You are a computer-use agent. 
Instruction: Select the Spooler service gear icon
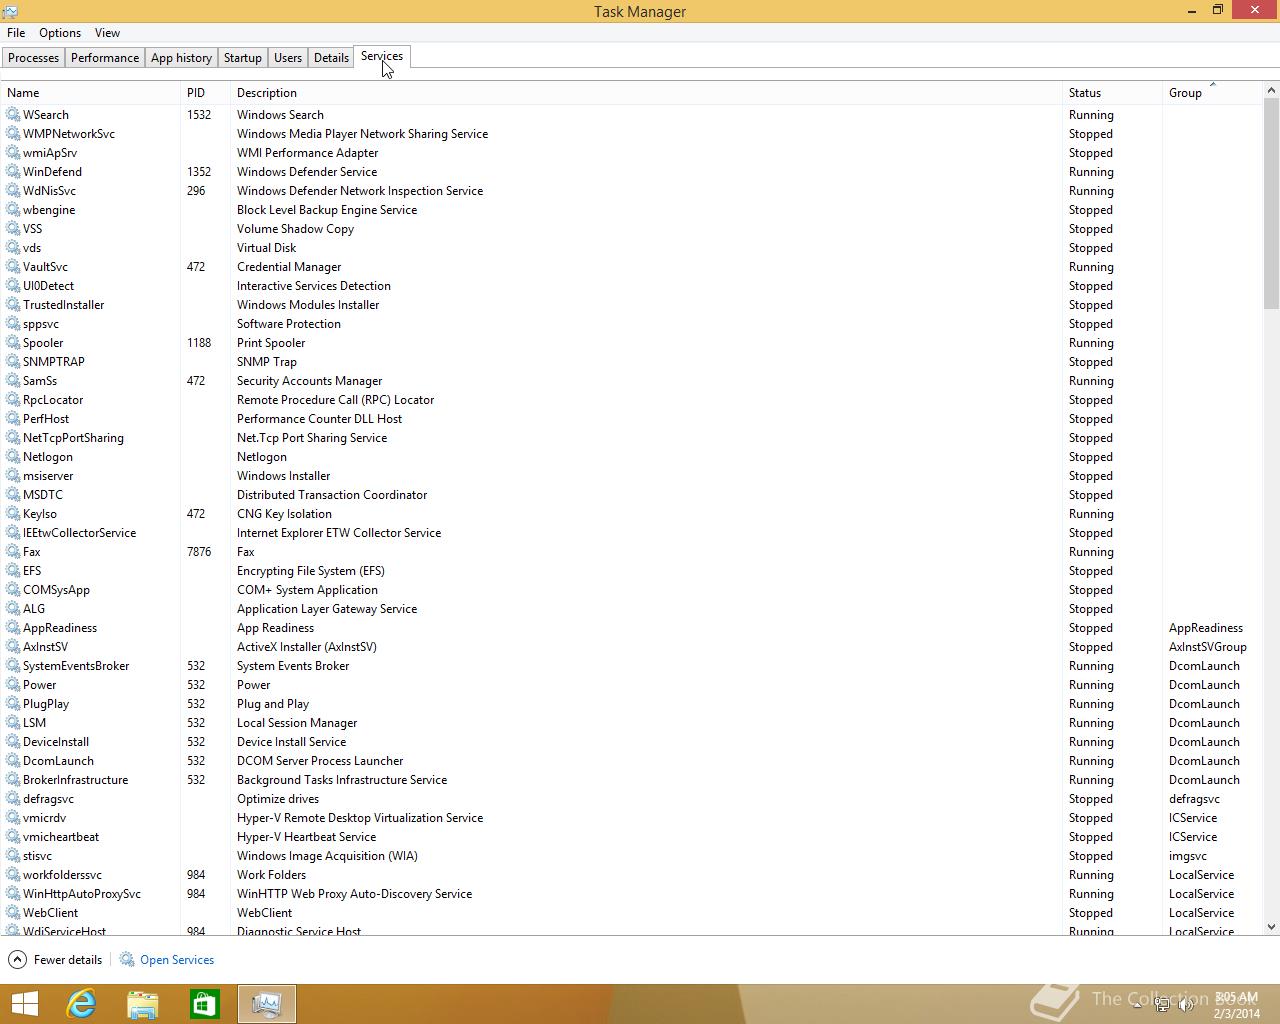13,343
